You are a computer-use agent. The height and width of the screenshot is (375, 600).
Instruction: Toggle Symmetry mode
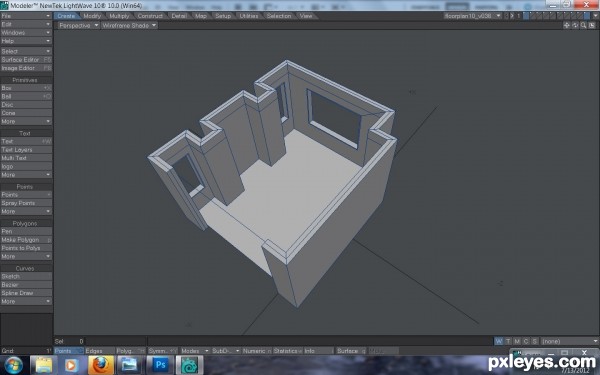point(163,351)
